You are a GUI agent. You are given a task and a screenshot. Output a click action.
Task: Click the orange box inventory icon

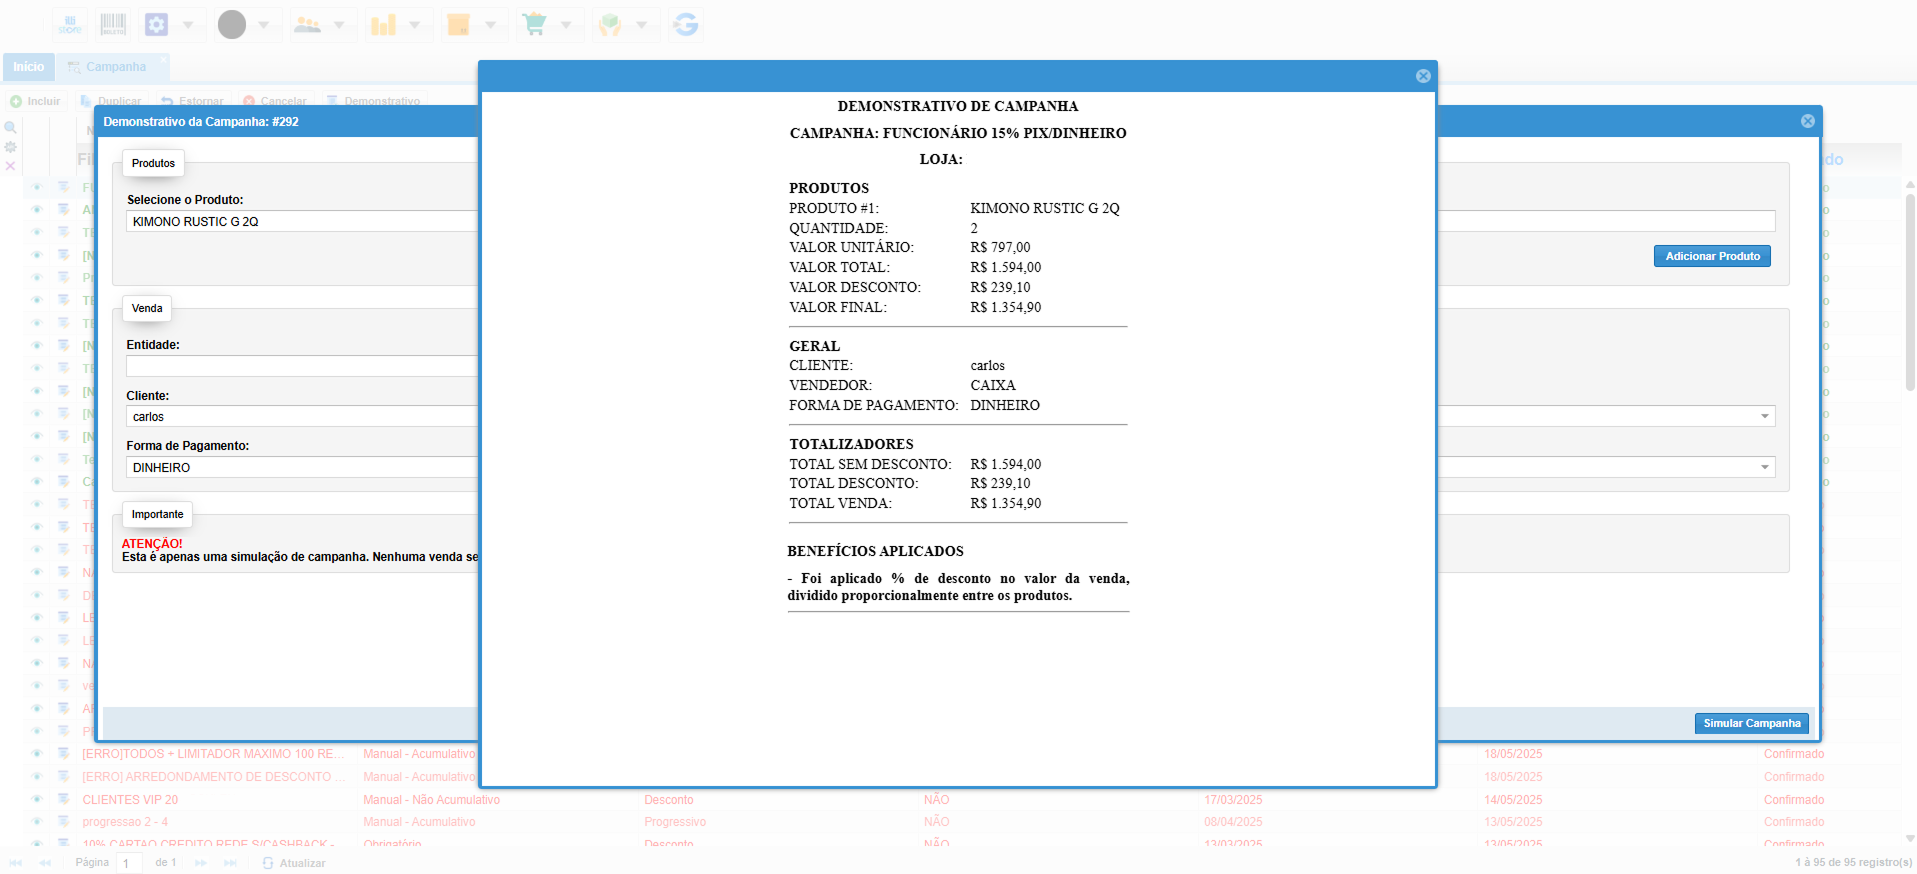[x=459, y=25]
